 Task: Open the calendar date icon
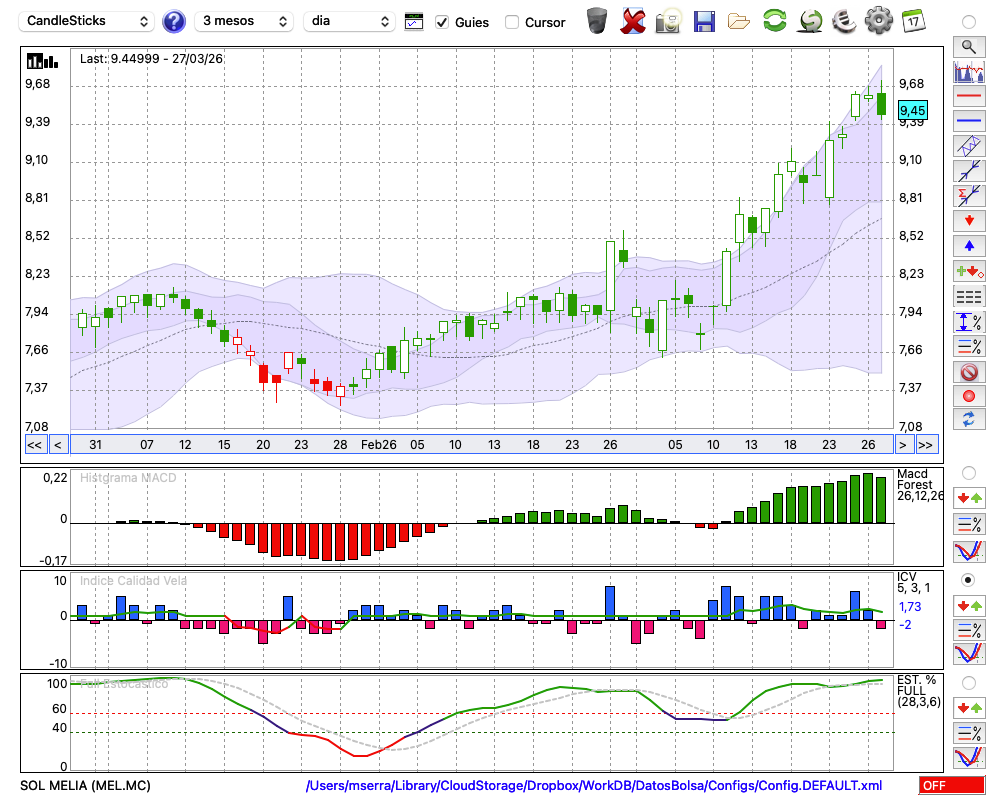(912, 21)
